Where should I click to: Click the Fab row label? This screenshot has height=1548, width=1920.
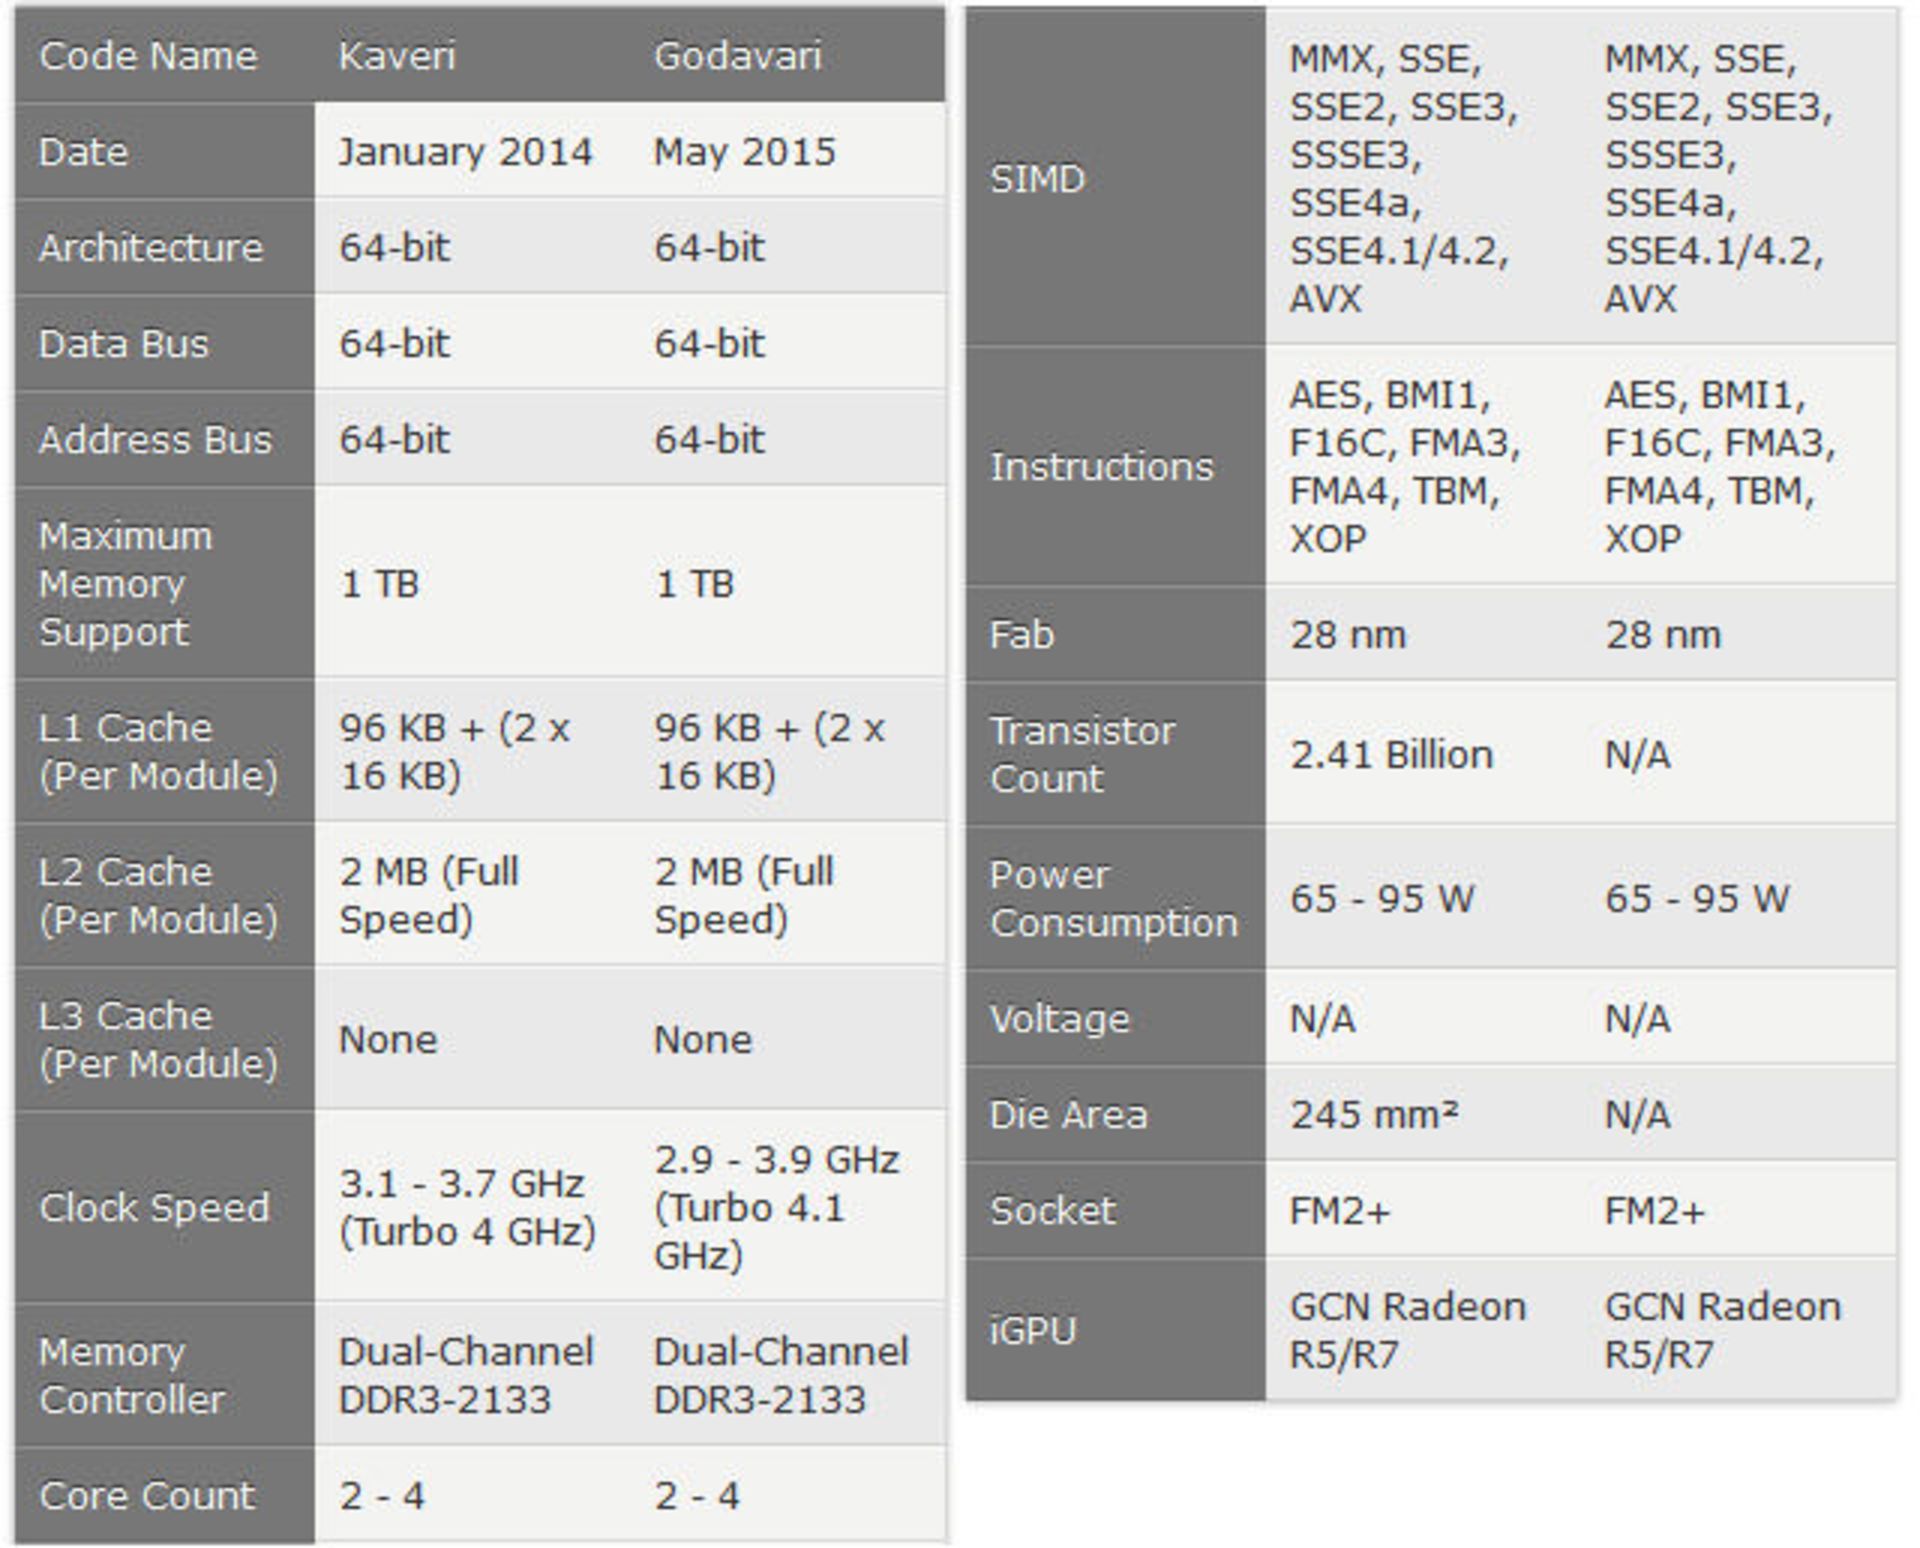1115,634
